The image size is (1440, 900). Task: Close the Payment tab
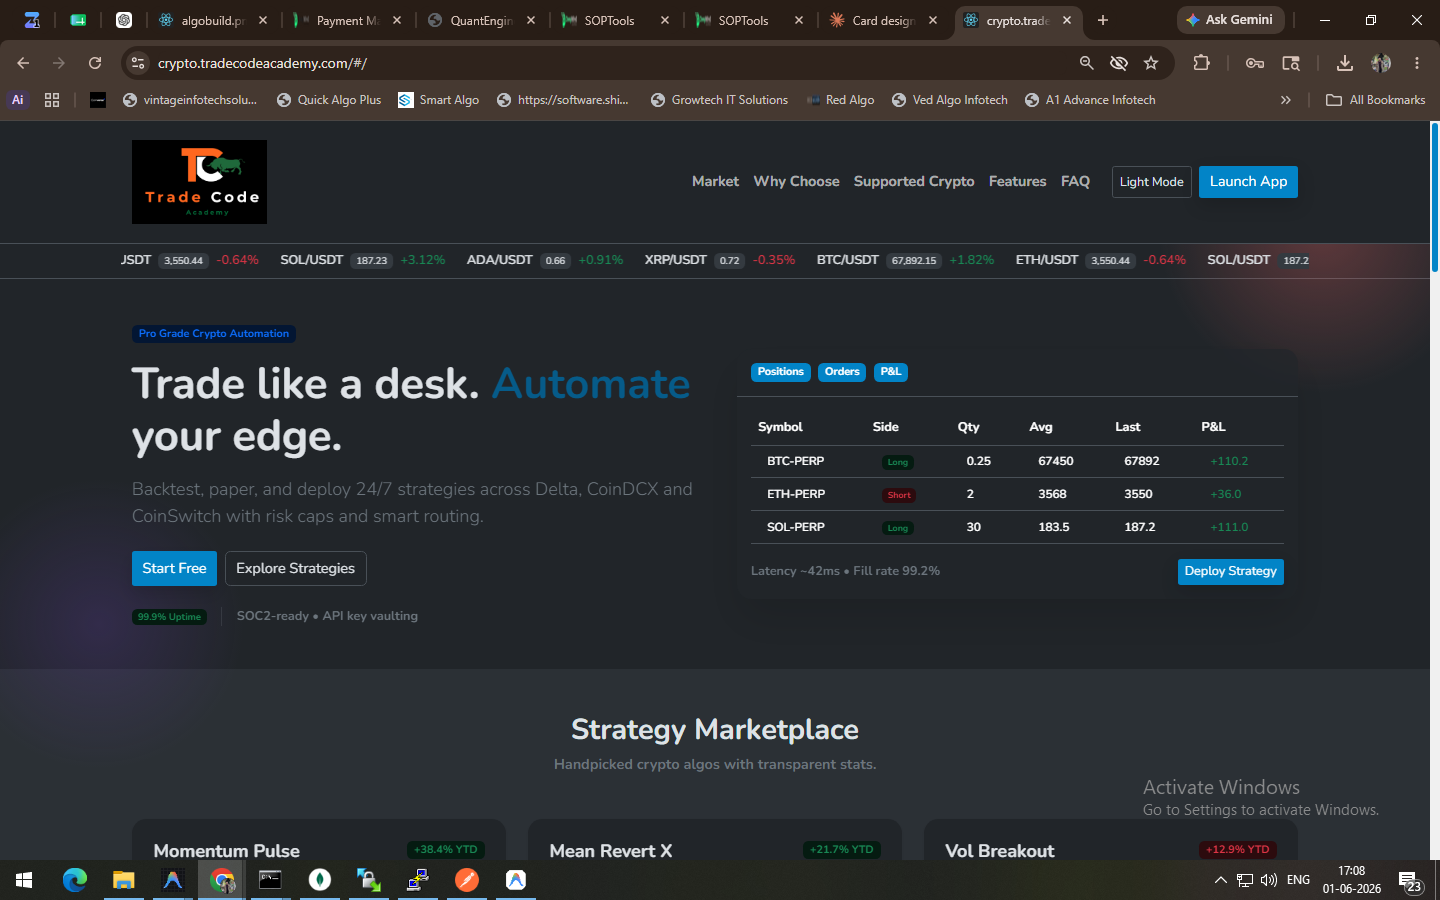pos(397,20)
